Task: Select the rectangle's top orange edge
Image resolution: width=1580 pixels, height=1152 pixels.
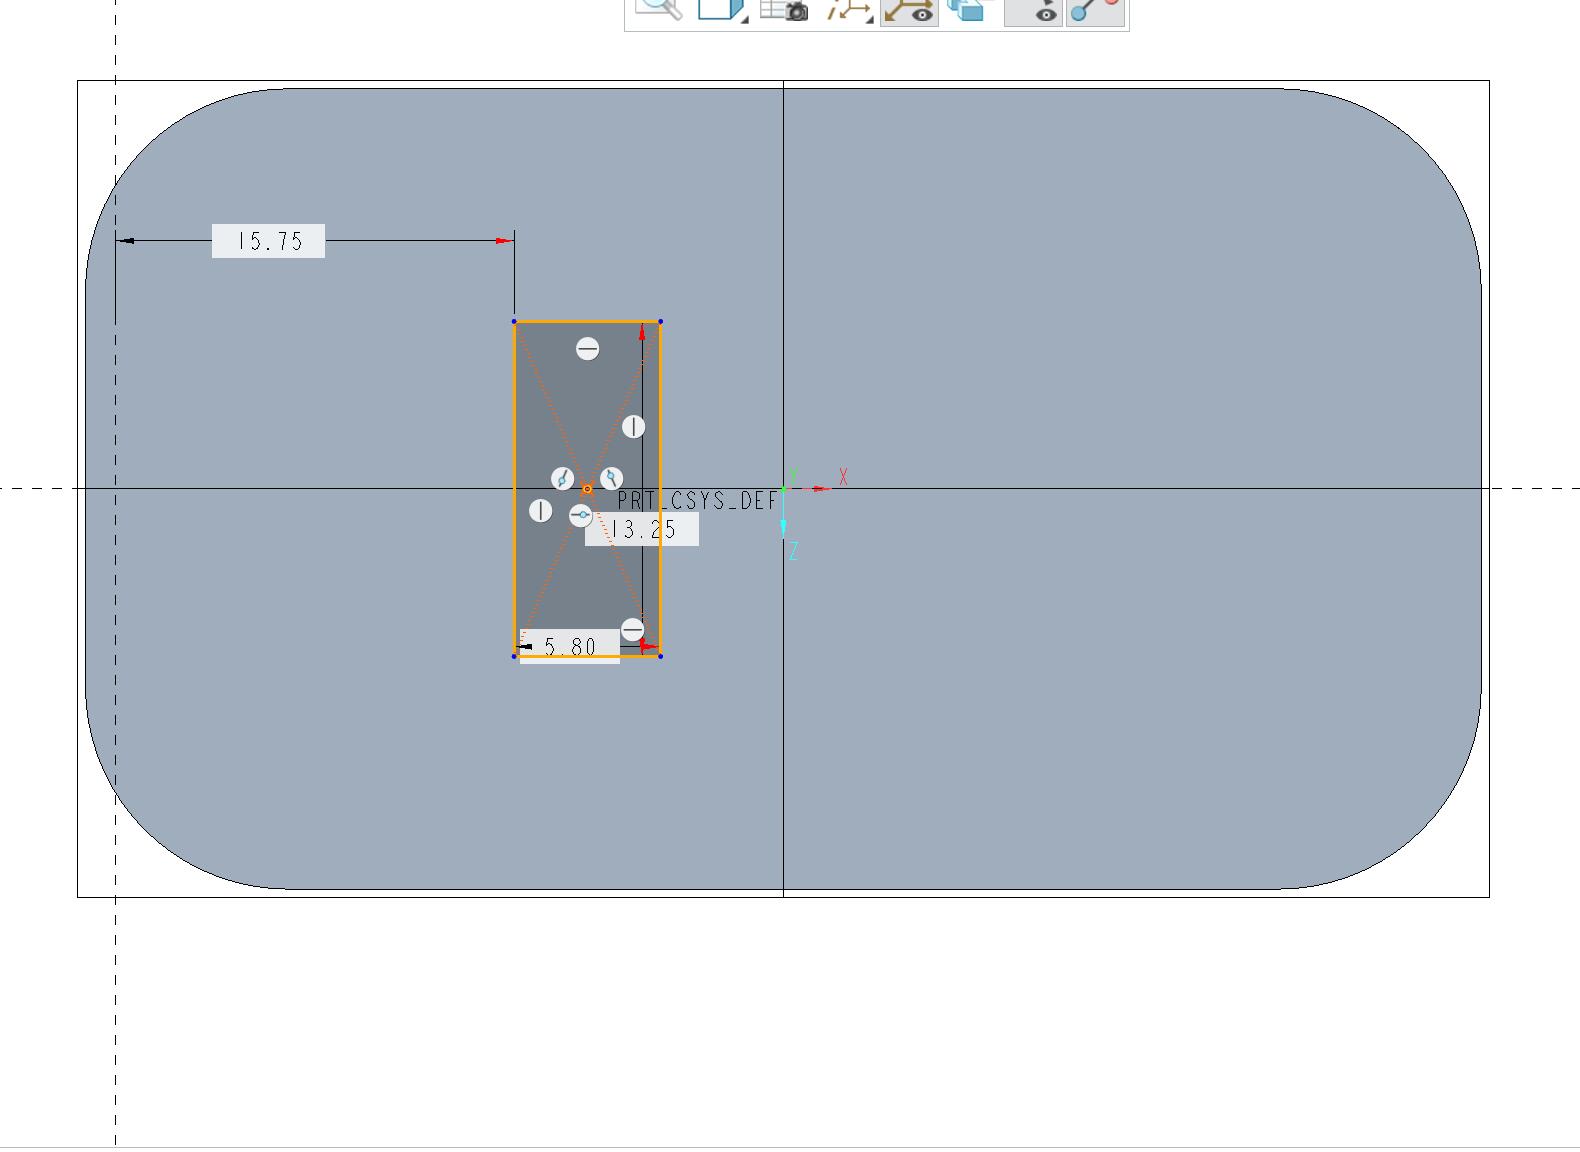Action: 588,322
